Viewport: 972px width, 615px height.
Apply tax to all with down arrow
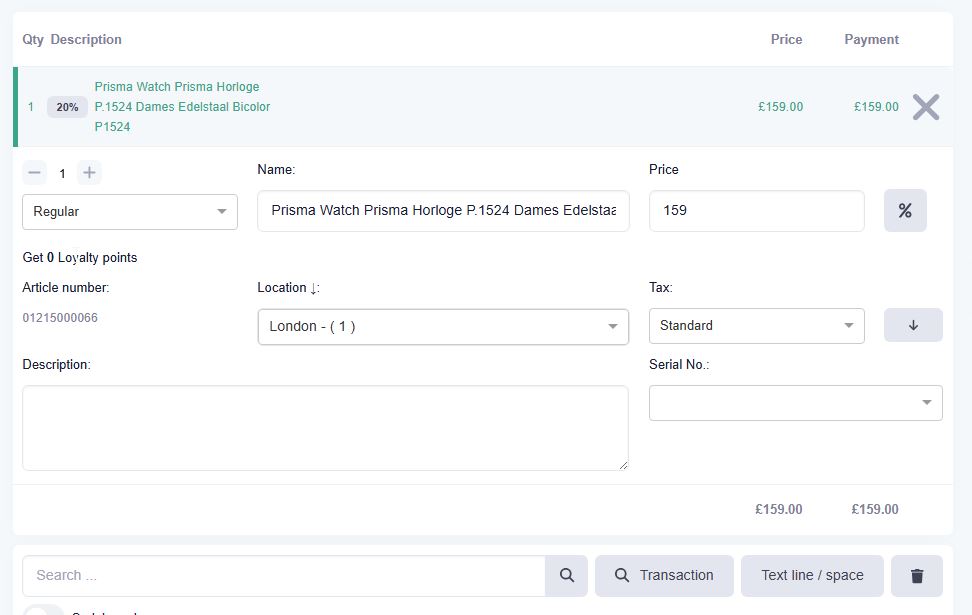(913, 325)
